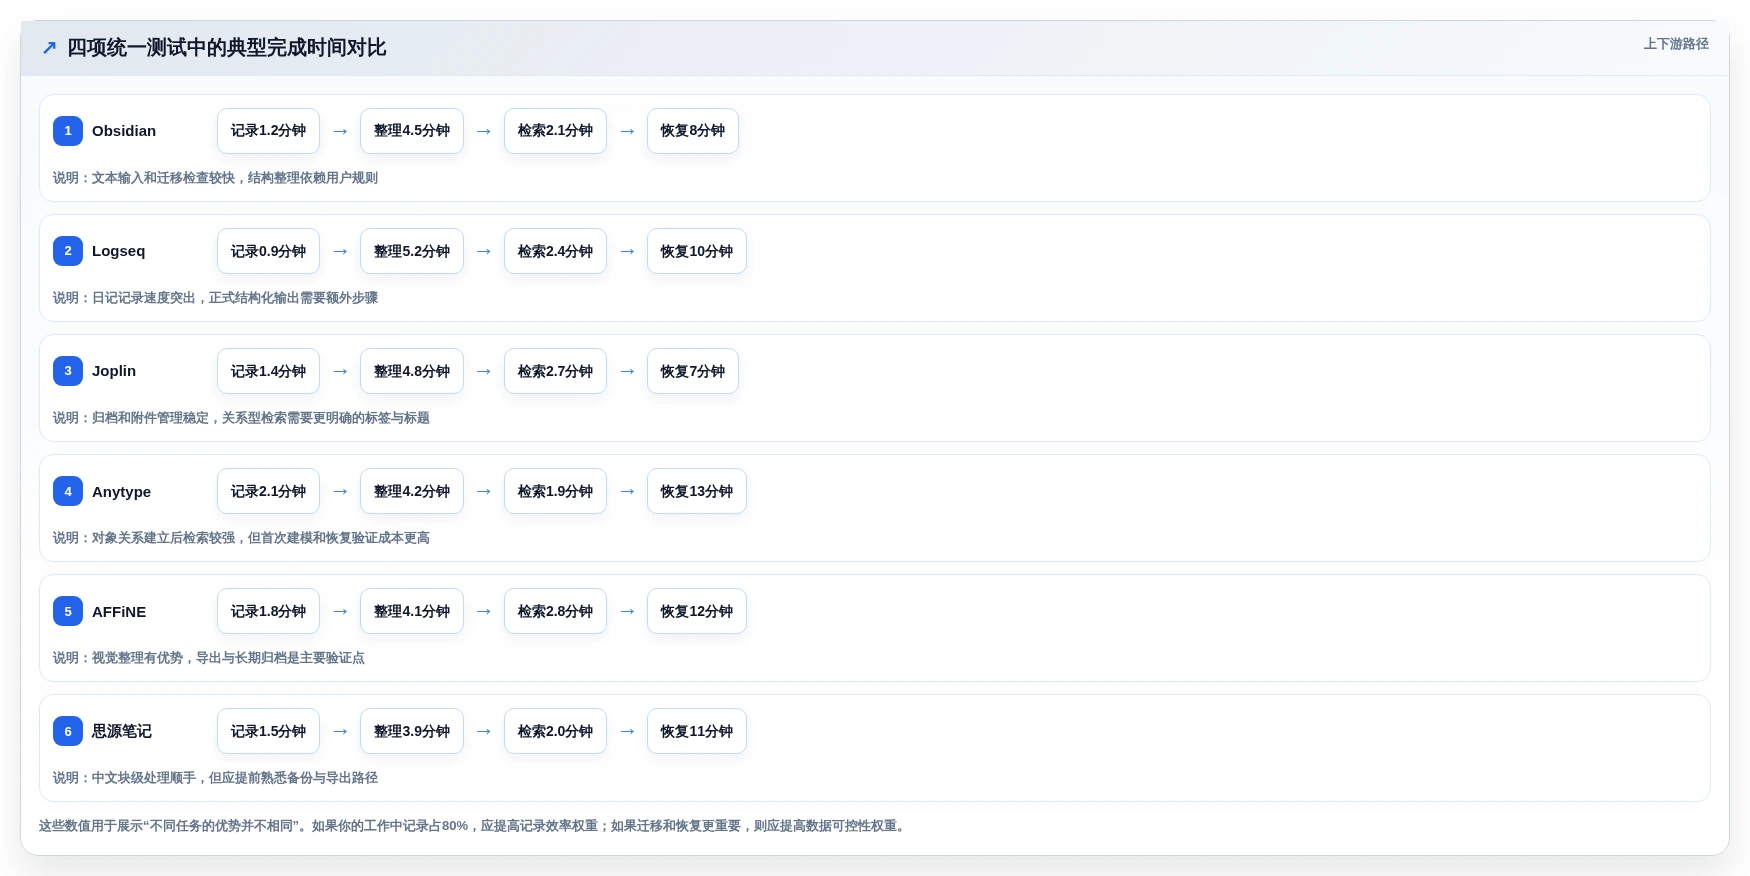1750x876 pixels.
Task: Click the note 中文块级处理顺手
Action: click(215, 778)
